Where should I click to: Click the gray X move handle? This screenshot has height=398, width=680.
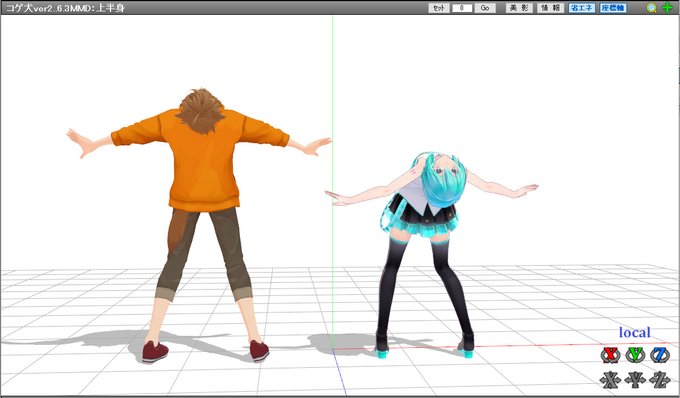click(x=610, y=379)
